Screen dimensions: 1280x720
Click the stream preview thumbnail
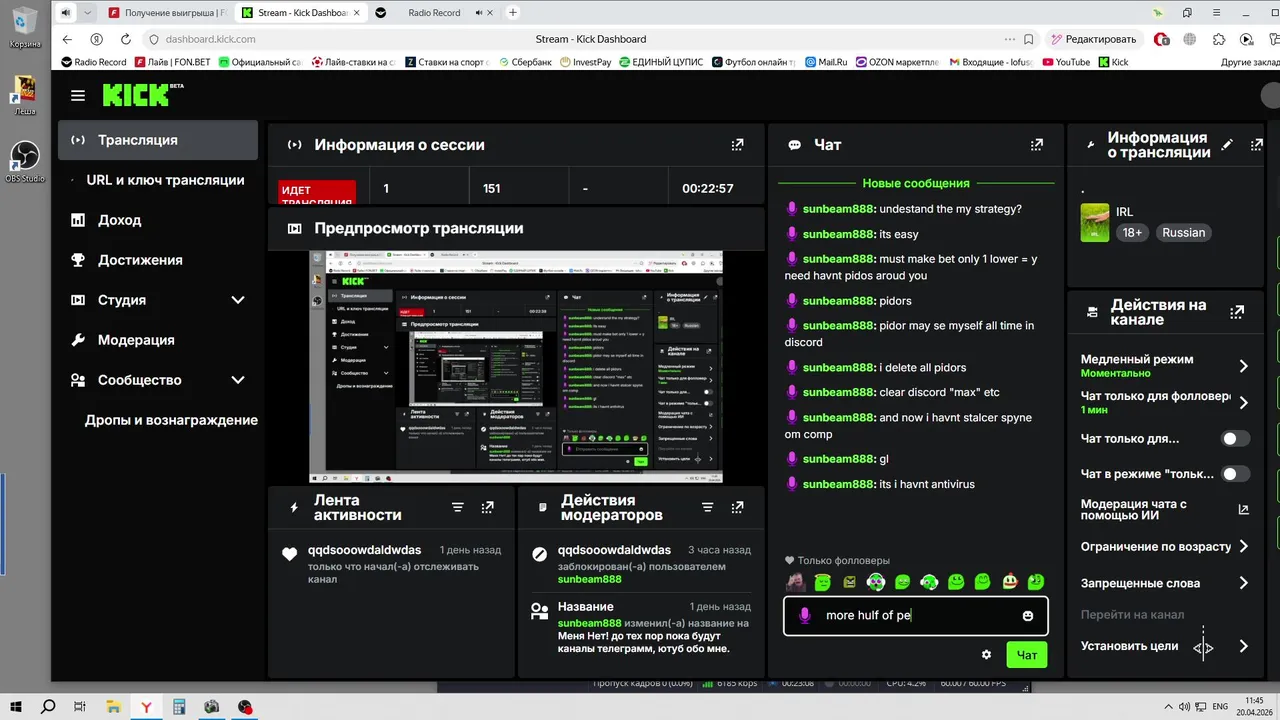pyautogui.click(x=516, y=367)
